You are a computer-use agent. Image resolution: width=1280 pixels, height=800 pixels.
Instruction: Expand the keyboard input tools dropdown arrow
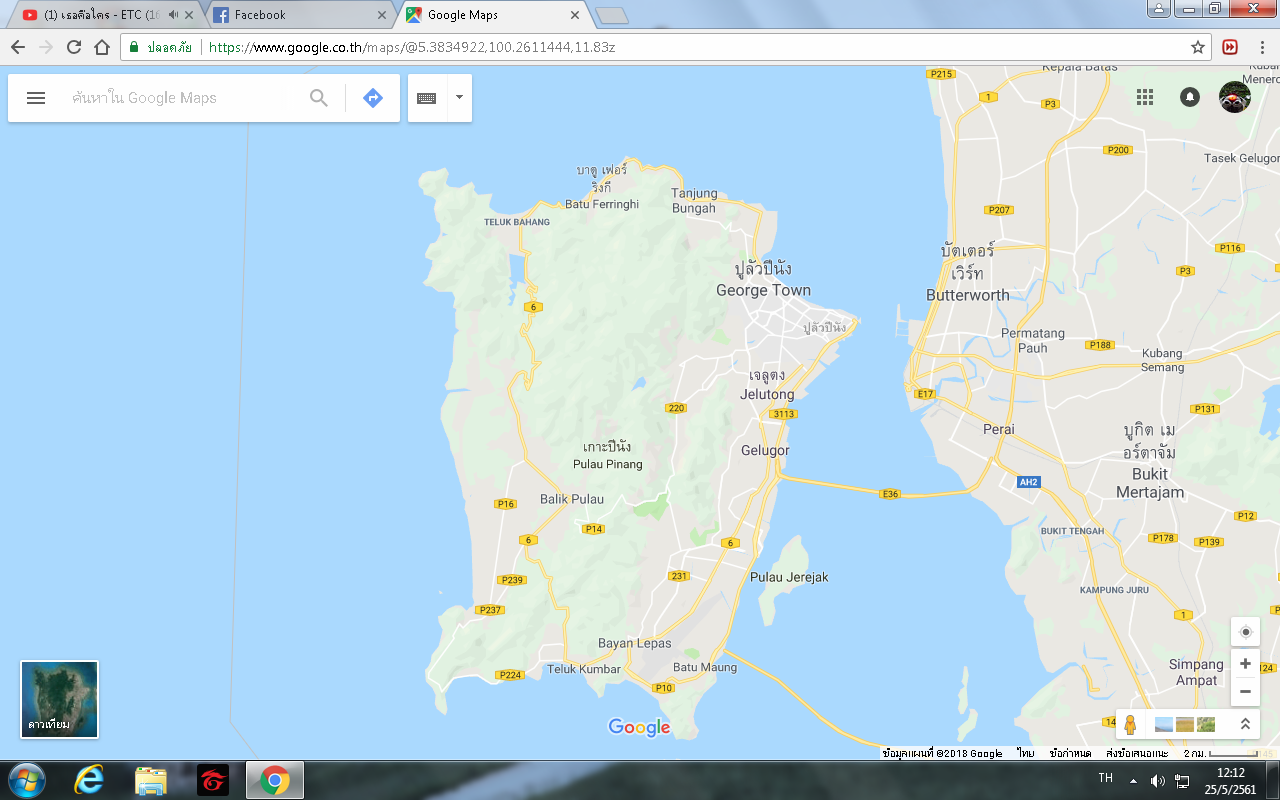459,97
